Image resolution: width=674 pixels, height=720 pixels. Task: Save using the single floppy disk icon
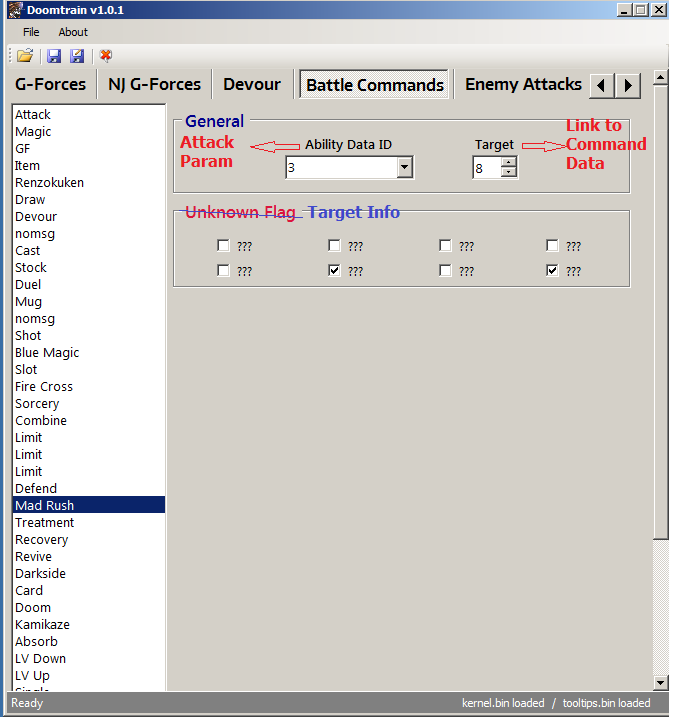pos(54,56)
